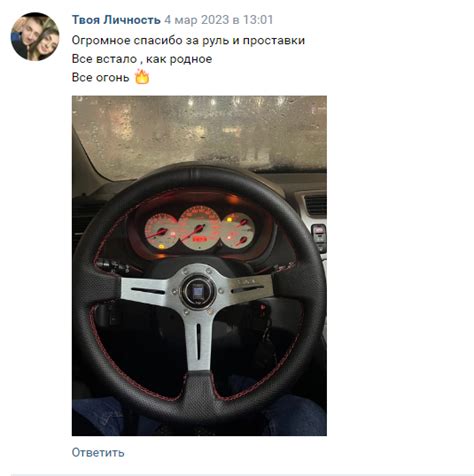Open the commenter's round profile avatar

click(35, 36)
